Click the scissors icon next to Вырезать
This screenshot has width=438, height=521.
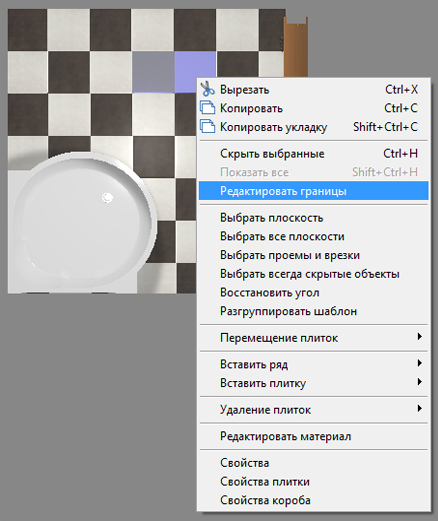[207, 89]
